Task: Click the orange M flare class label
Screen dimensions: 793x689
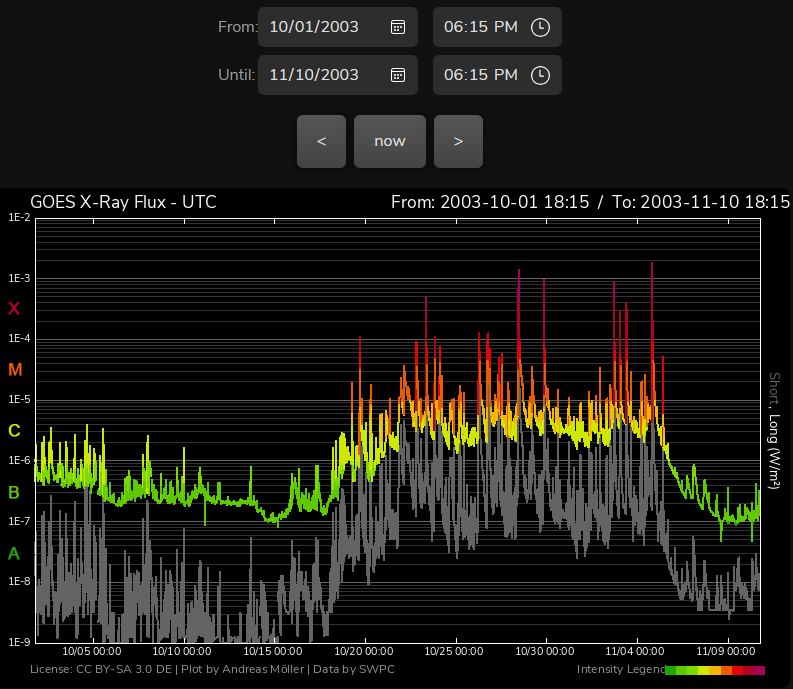Action: point(15,369)
